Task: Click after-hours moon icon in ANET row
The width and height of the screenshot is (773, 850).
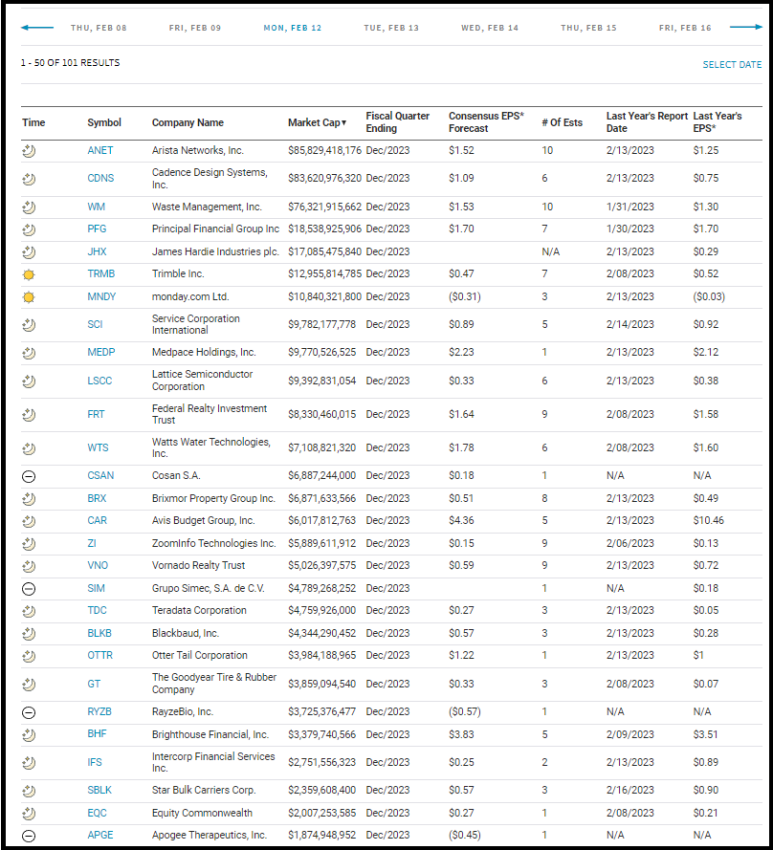Action: 29,151
